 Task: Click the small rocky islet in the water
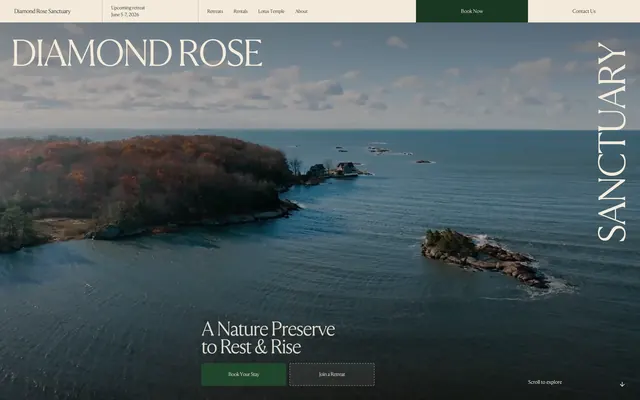485,257
